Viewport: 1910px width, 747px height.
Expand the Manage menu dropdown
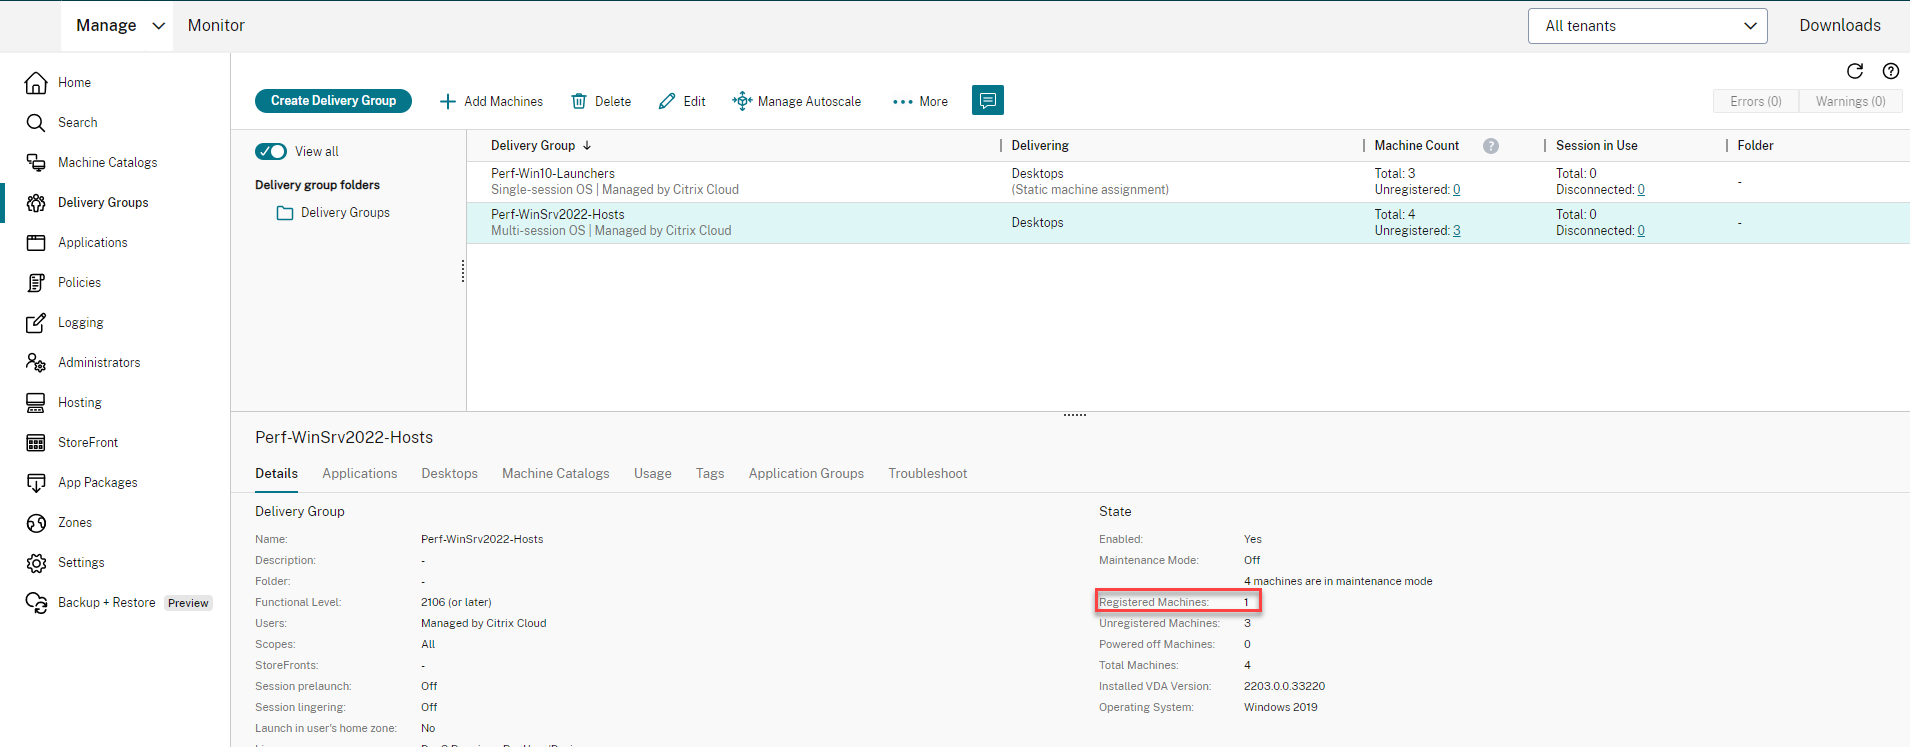pos(119,26)
